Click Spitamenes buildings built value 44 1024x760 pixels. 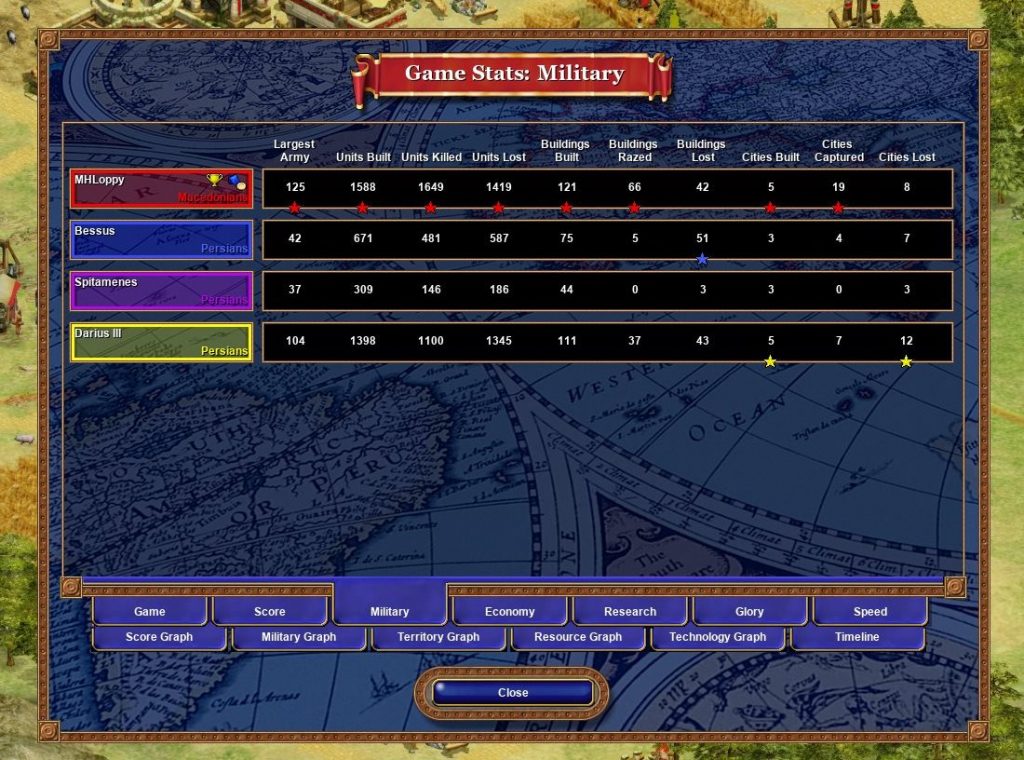click(566, 289)
